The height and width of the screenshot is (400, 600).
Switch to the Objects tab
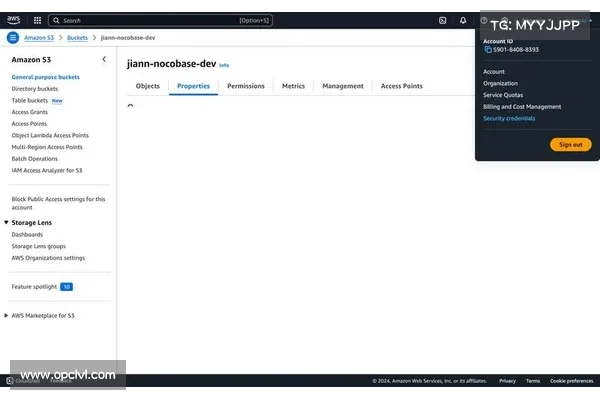(148, 86)
